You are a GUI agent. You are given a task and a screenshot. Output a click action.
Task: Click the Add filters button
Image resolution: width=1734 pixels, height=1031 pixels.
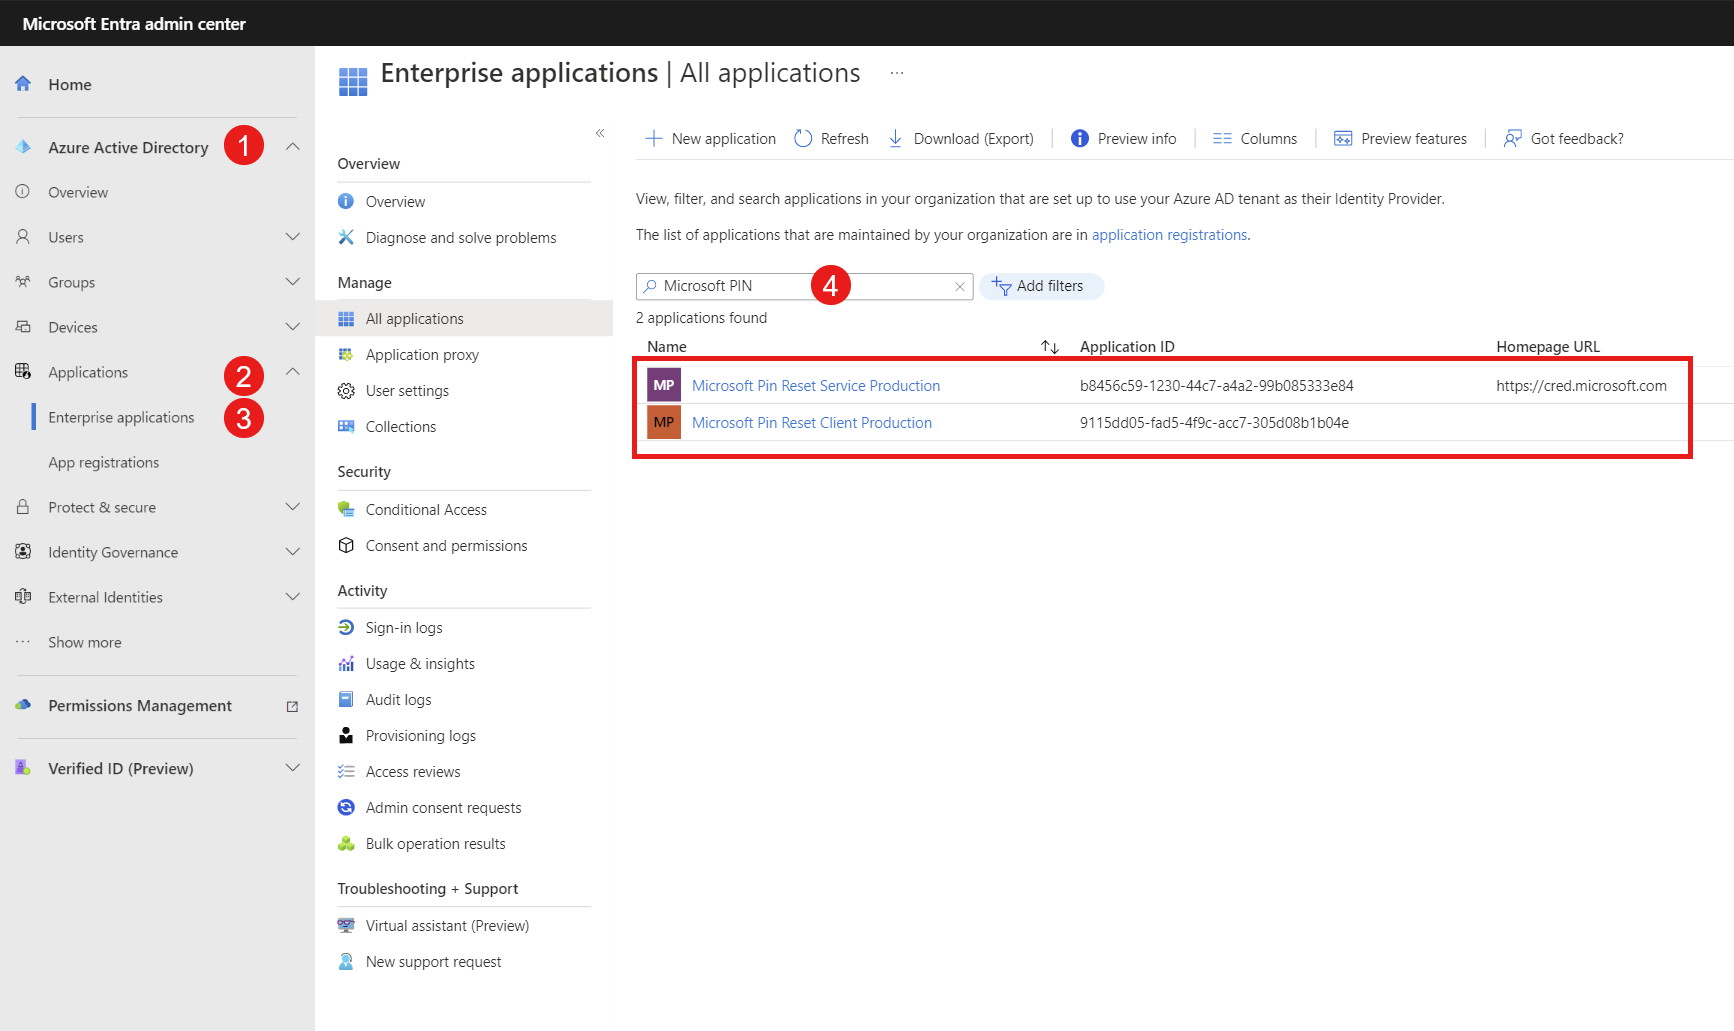[x=1041, y=286]
